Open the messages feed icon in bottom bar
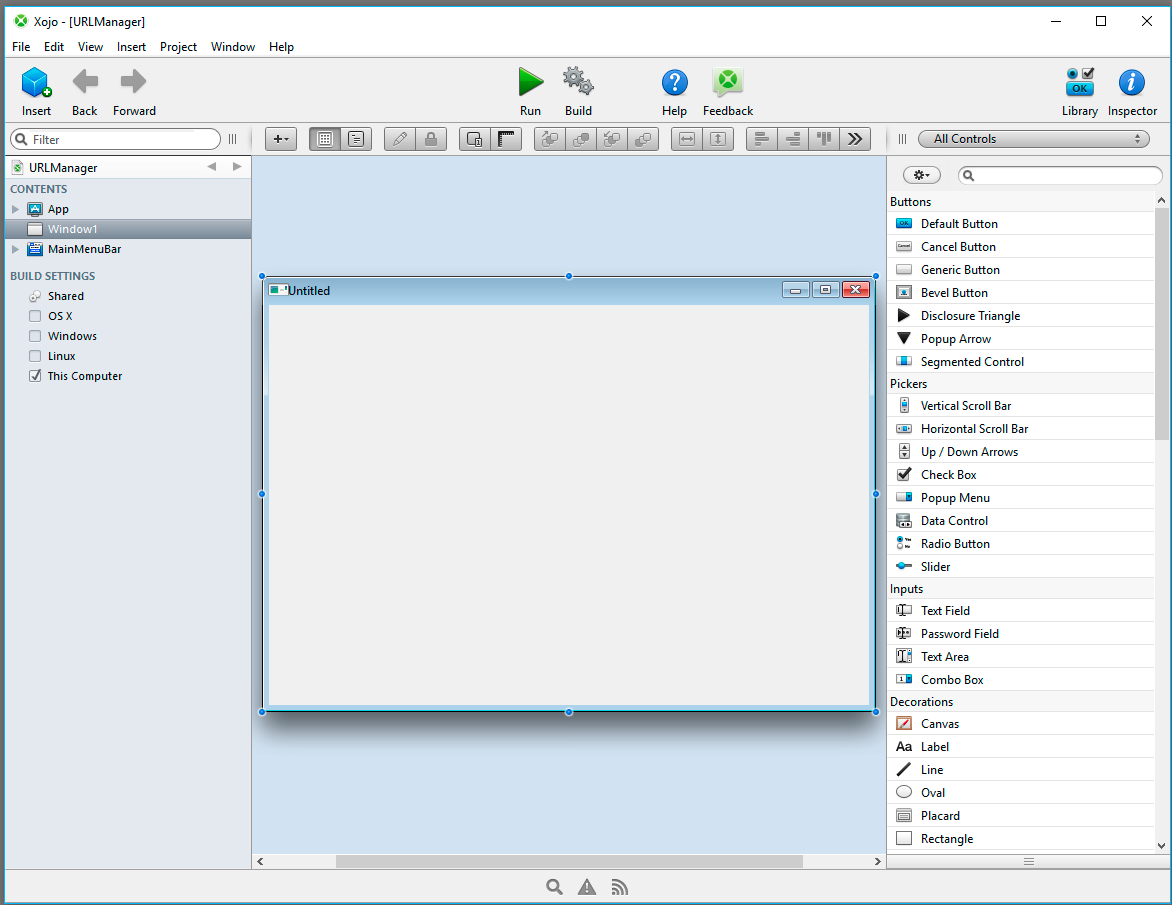 pyautogui.click(x=619, y=887)
